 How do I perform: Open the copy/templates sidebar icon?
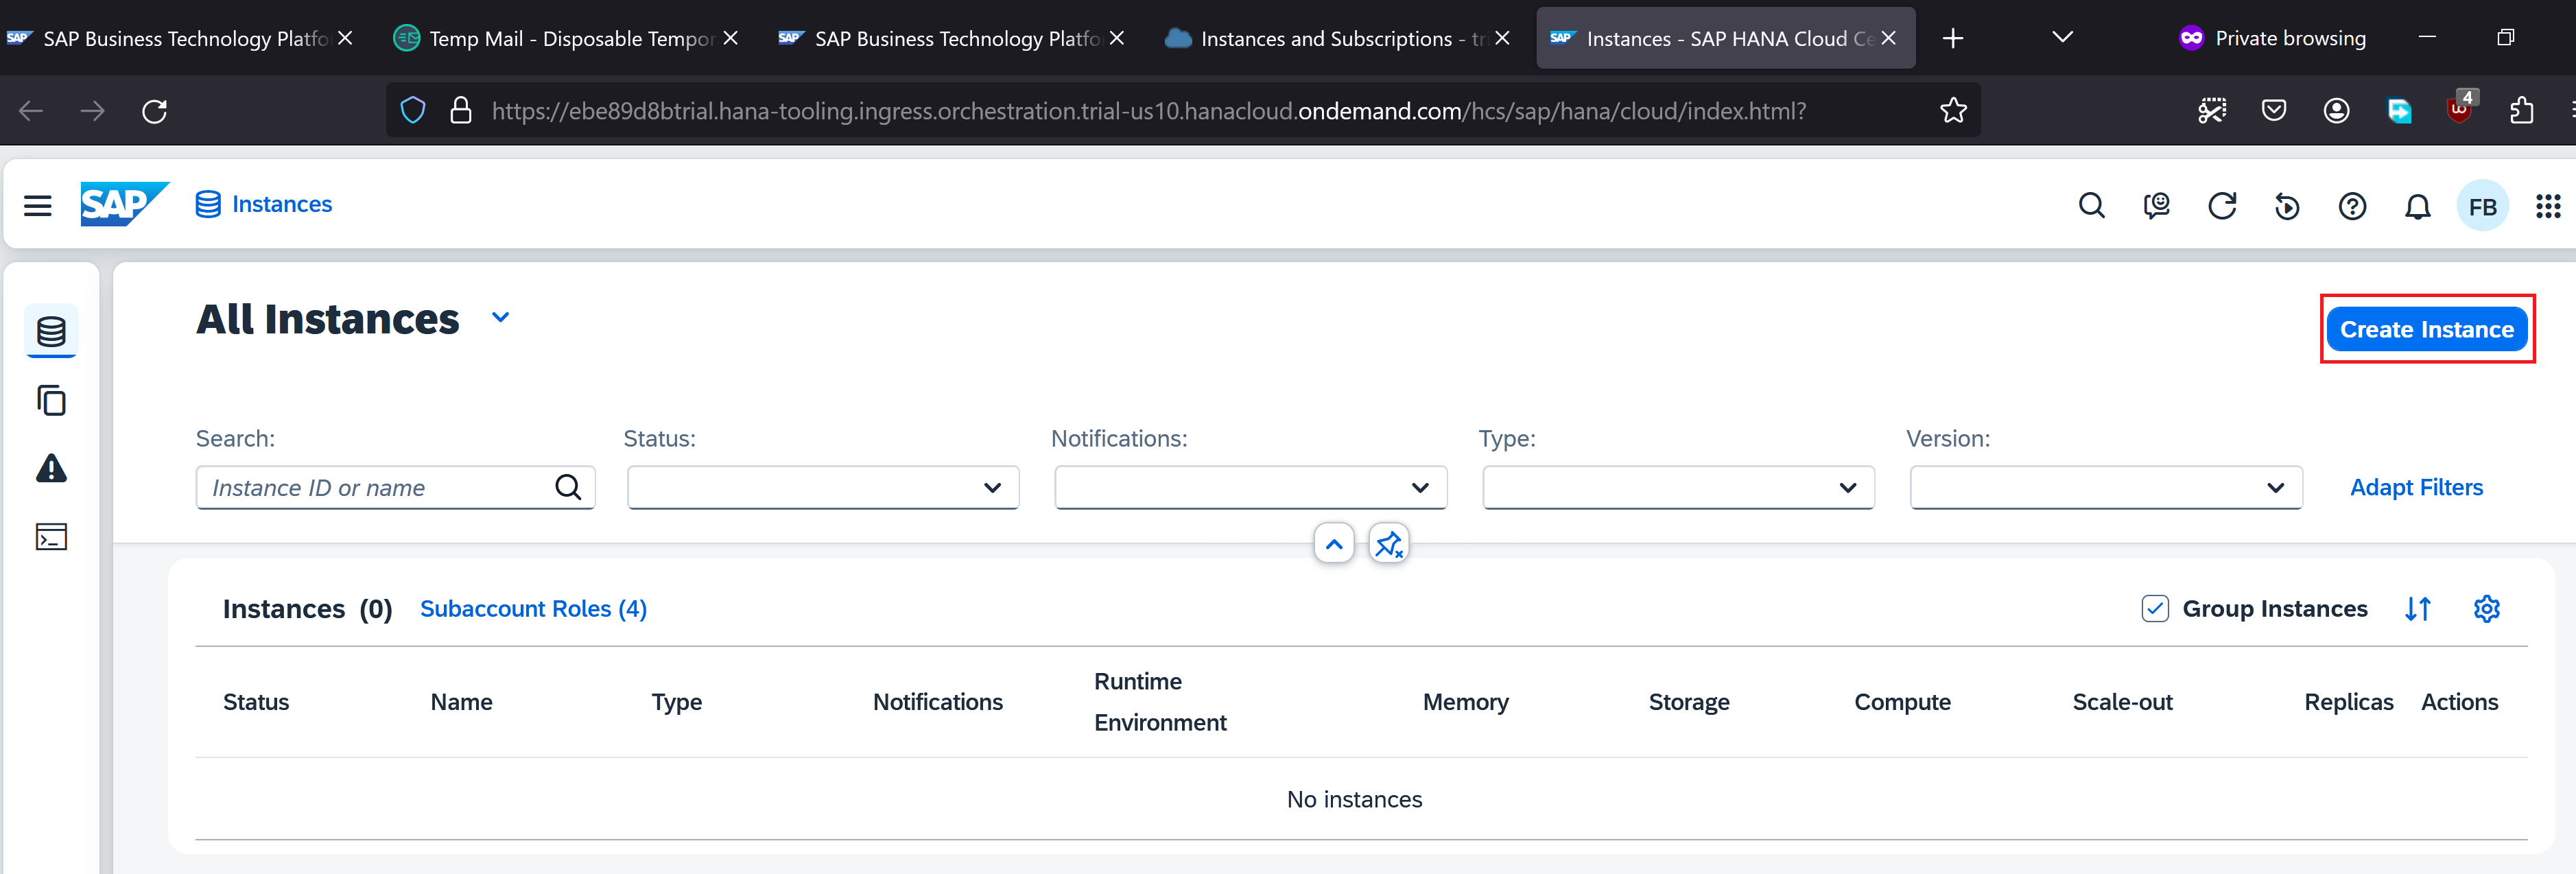51,400
